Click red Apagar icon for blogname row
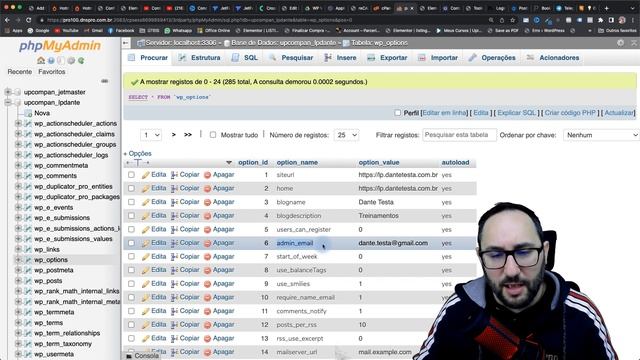The height and width of the screenshot is (360, 640). 207,202
